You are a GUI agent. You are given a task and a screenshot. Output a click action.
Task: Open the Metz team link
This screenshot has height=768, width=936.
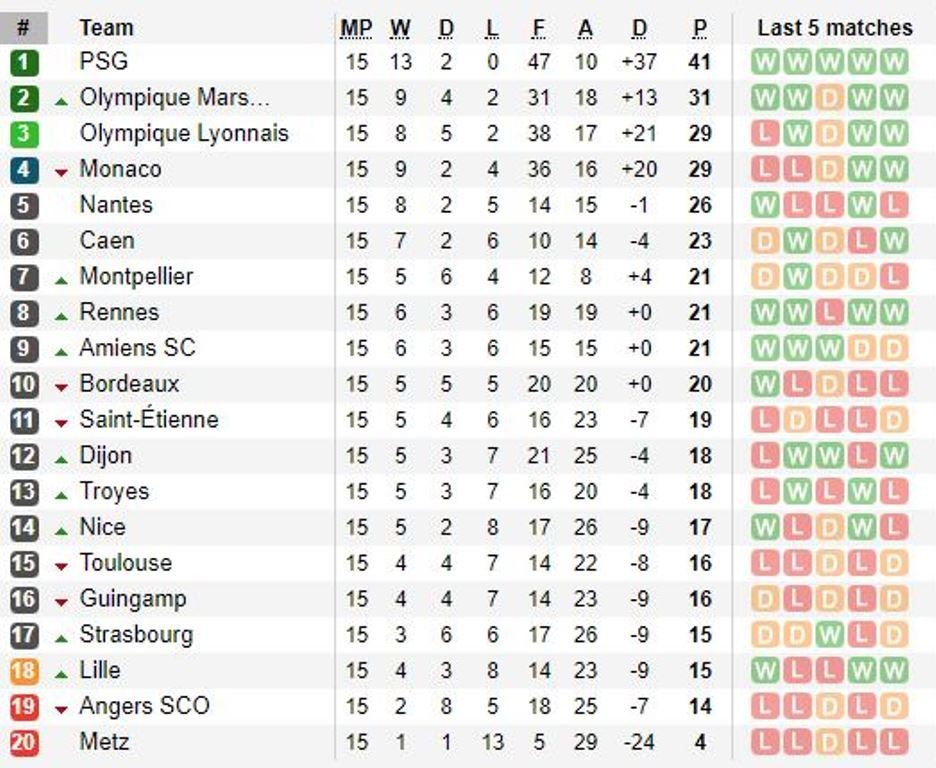pyautogui.click(x=104, y=742)
